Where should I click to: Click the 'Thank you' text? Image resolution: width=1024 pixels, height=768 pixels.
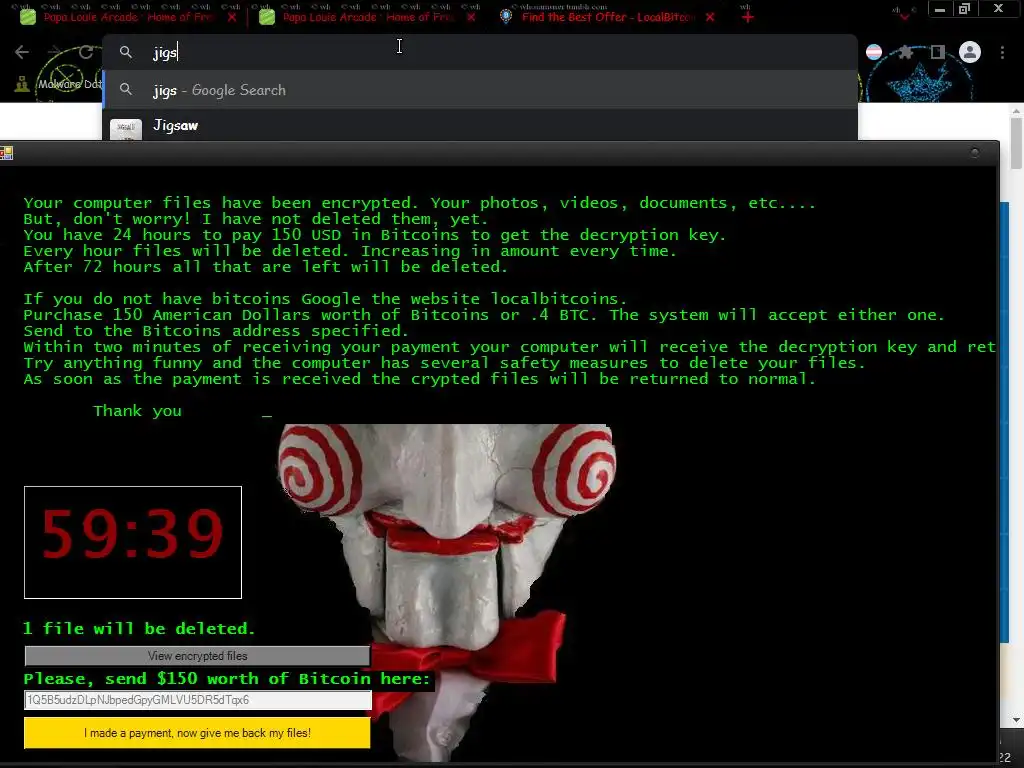tap(137, 411)
